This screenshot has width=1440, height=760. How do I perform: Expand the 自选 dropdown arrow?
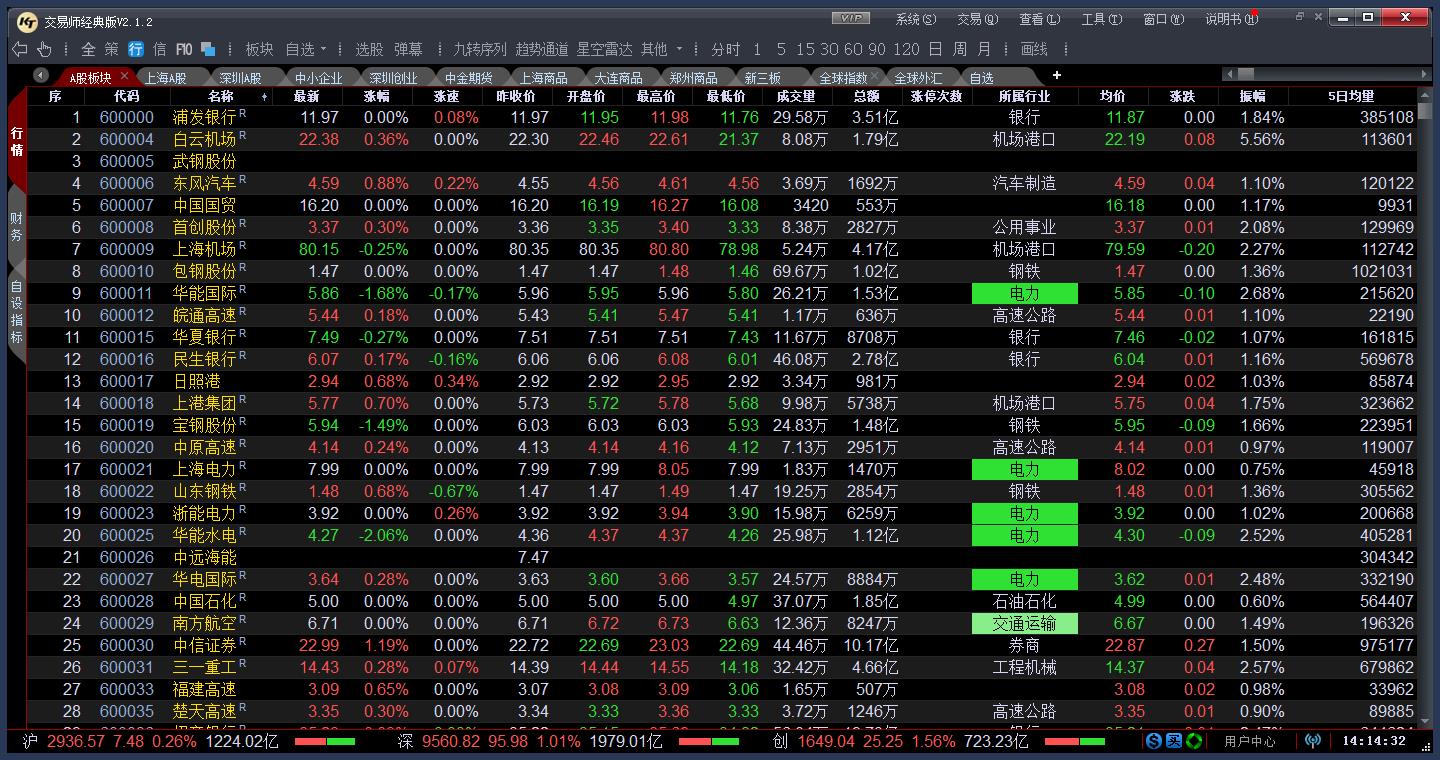pyautogui.click(x=324, y=49)
